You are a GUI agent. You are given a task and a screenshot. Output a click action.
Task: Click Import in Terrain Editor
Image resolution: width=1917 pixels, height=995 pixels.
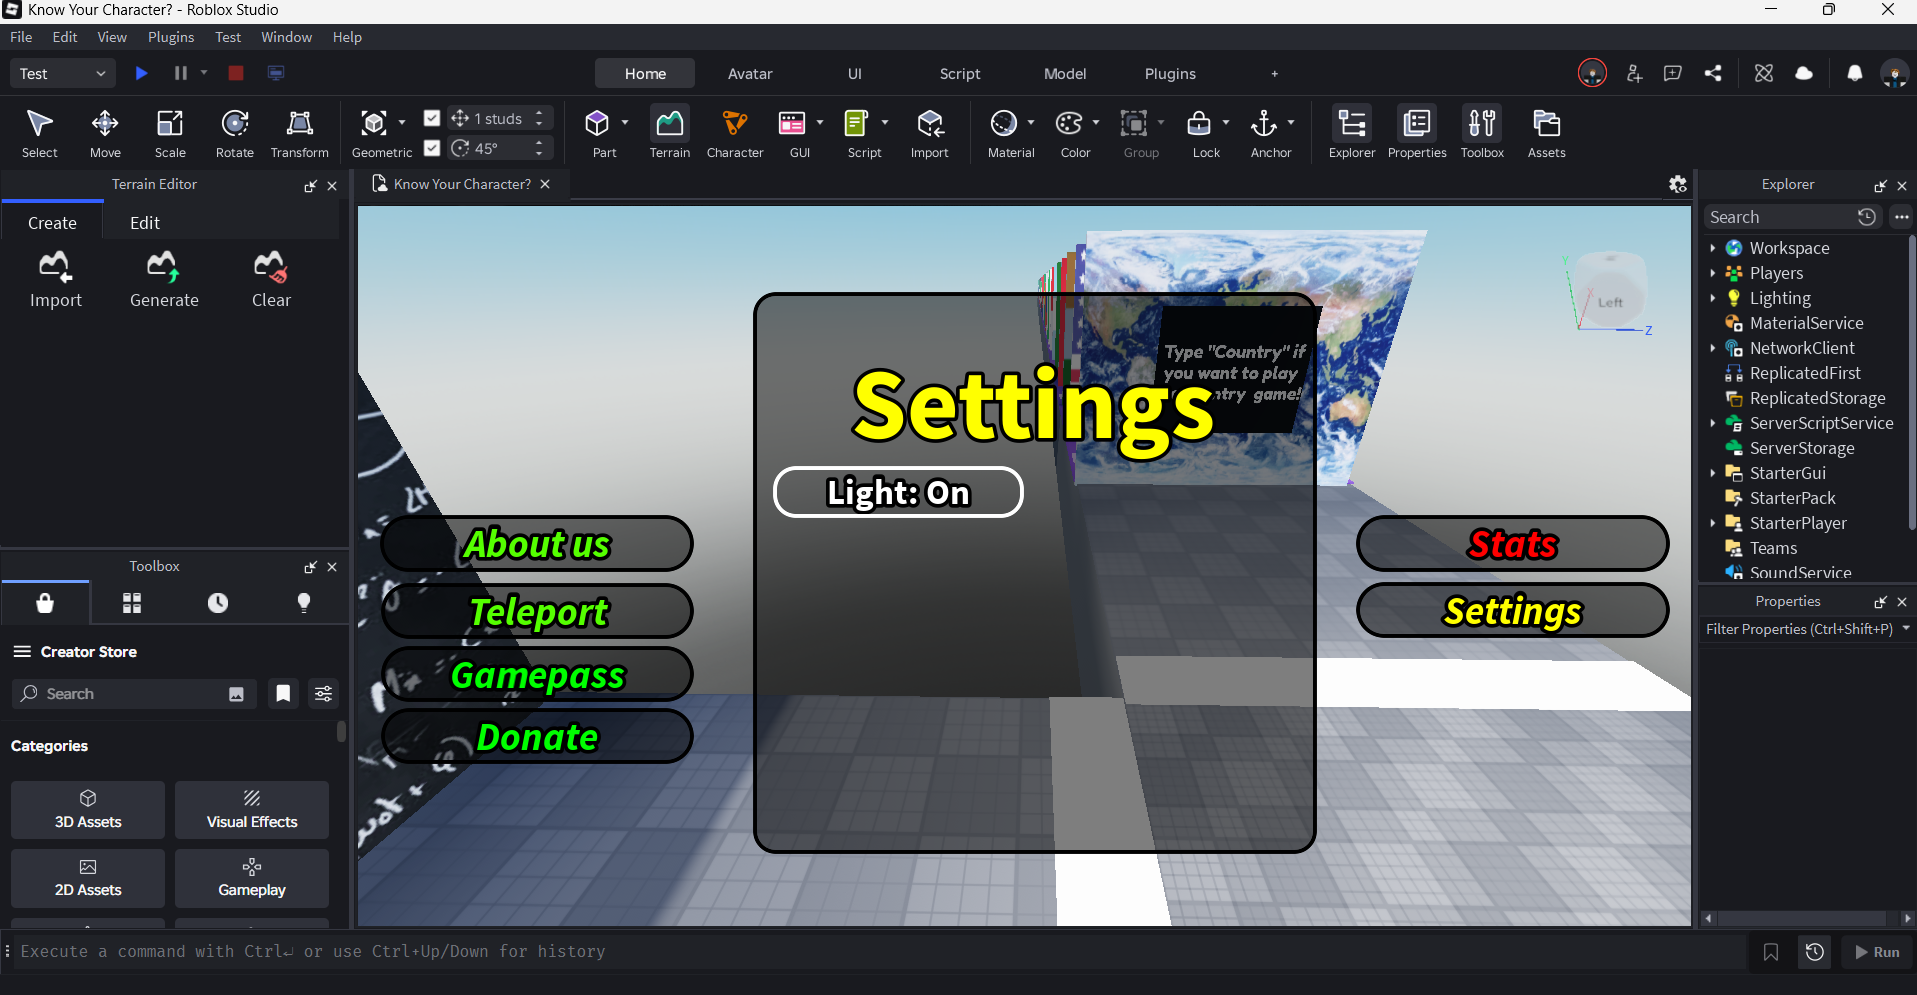click(x=55, y=280)
